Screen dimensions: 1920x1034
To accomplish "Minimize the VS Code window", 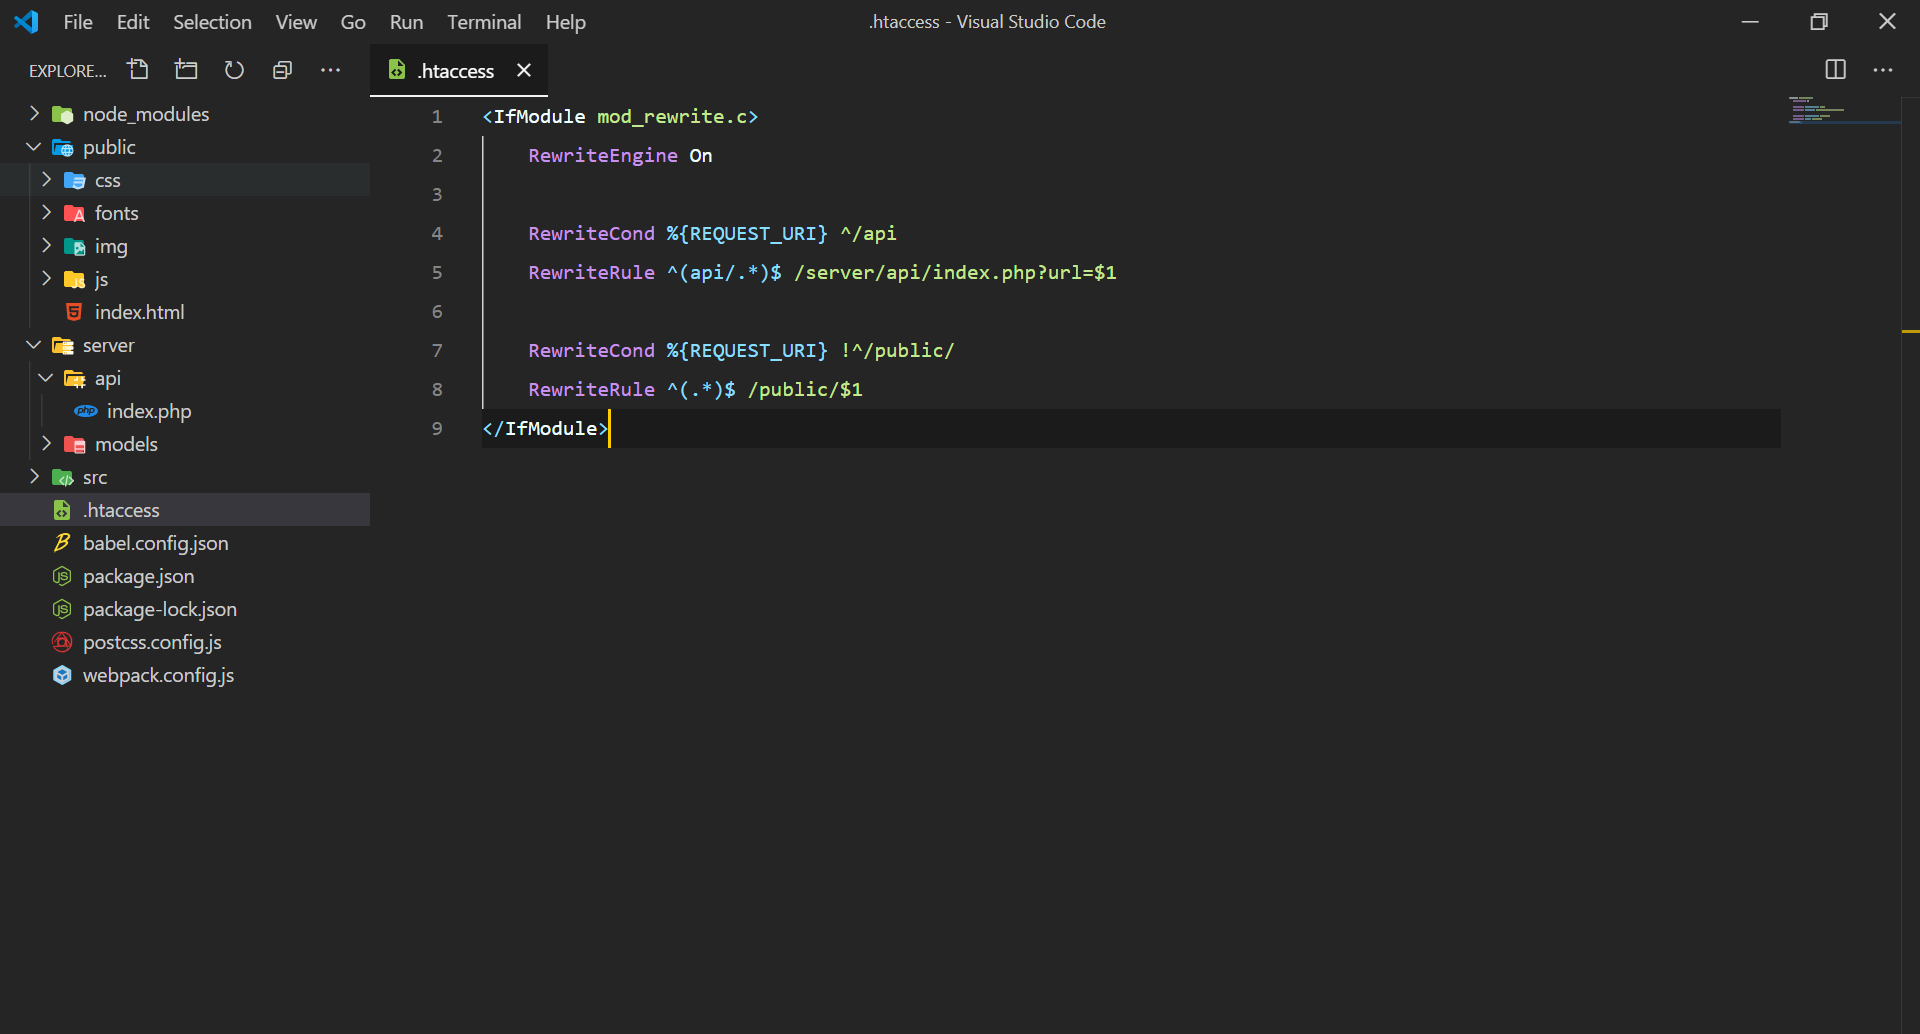I will click(1750, 21).
